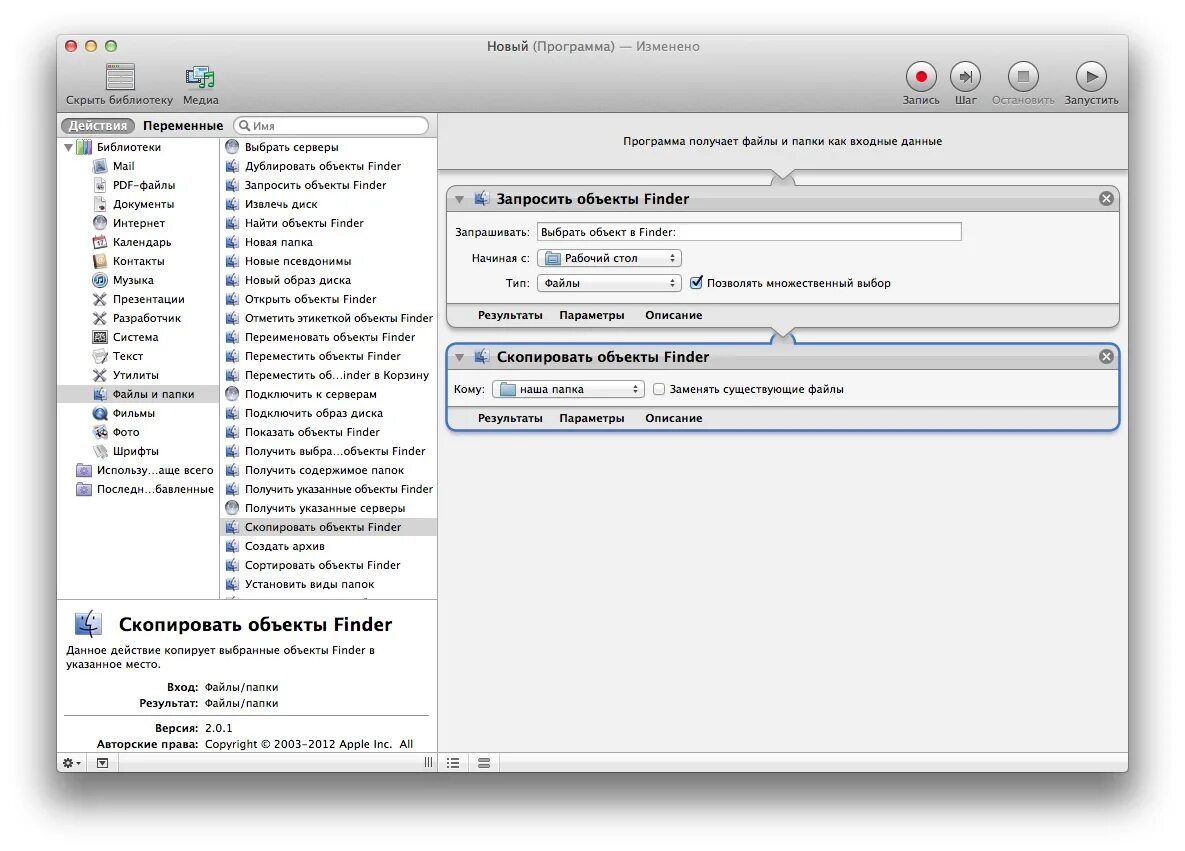Switch to list log view icon
Image resolution: width=1185 pixels, height=851 pixels.
coord(453,763)
